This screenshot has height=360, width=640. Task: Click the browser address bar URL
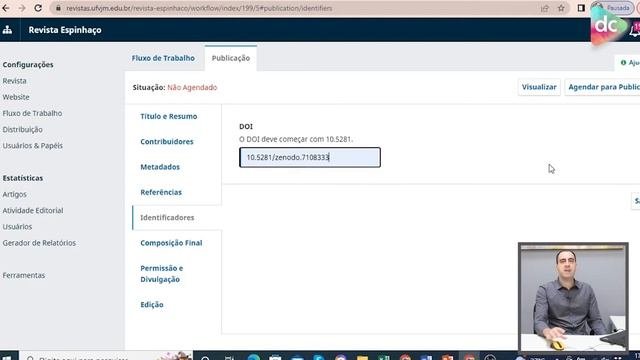pos(199,8)
